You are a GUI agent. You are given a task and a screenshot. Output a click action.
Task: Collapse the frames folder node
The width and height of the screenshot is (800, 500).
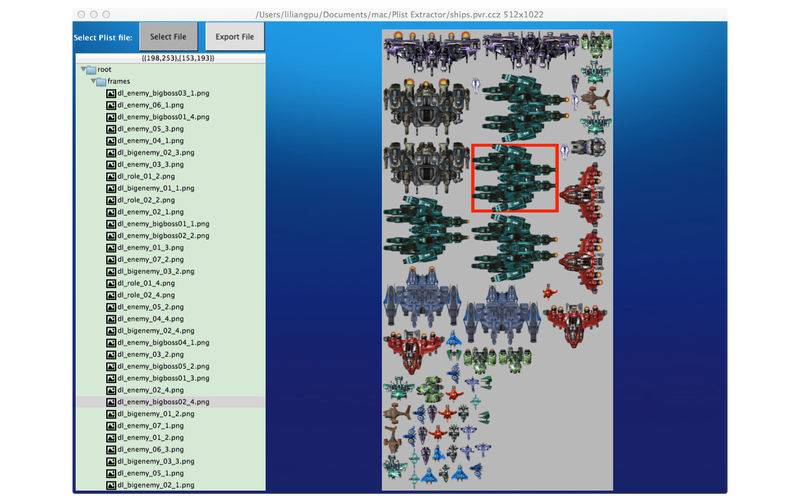(x=93, y=81)
